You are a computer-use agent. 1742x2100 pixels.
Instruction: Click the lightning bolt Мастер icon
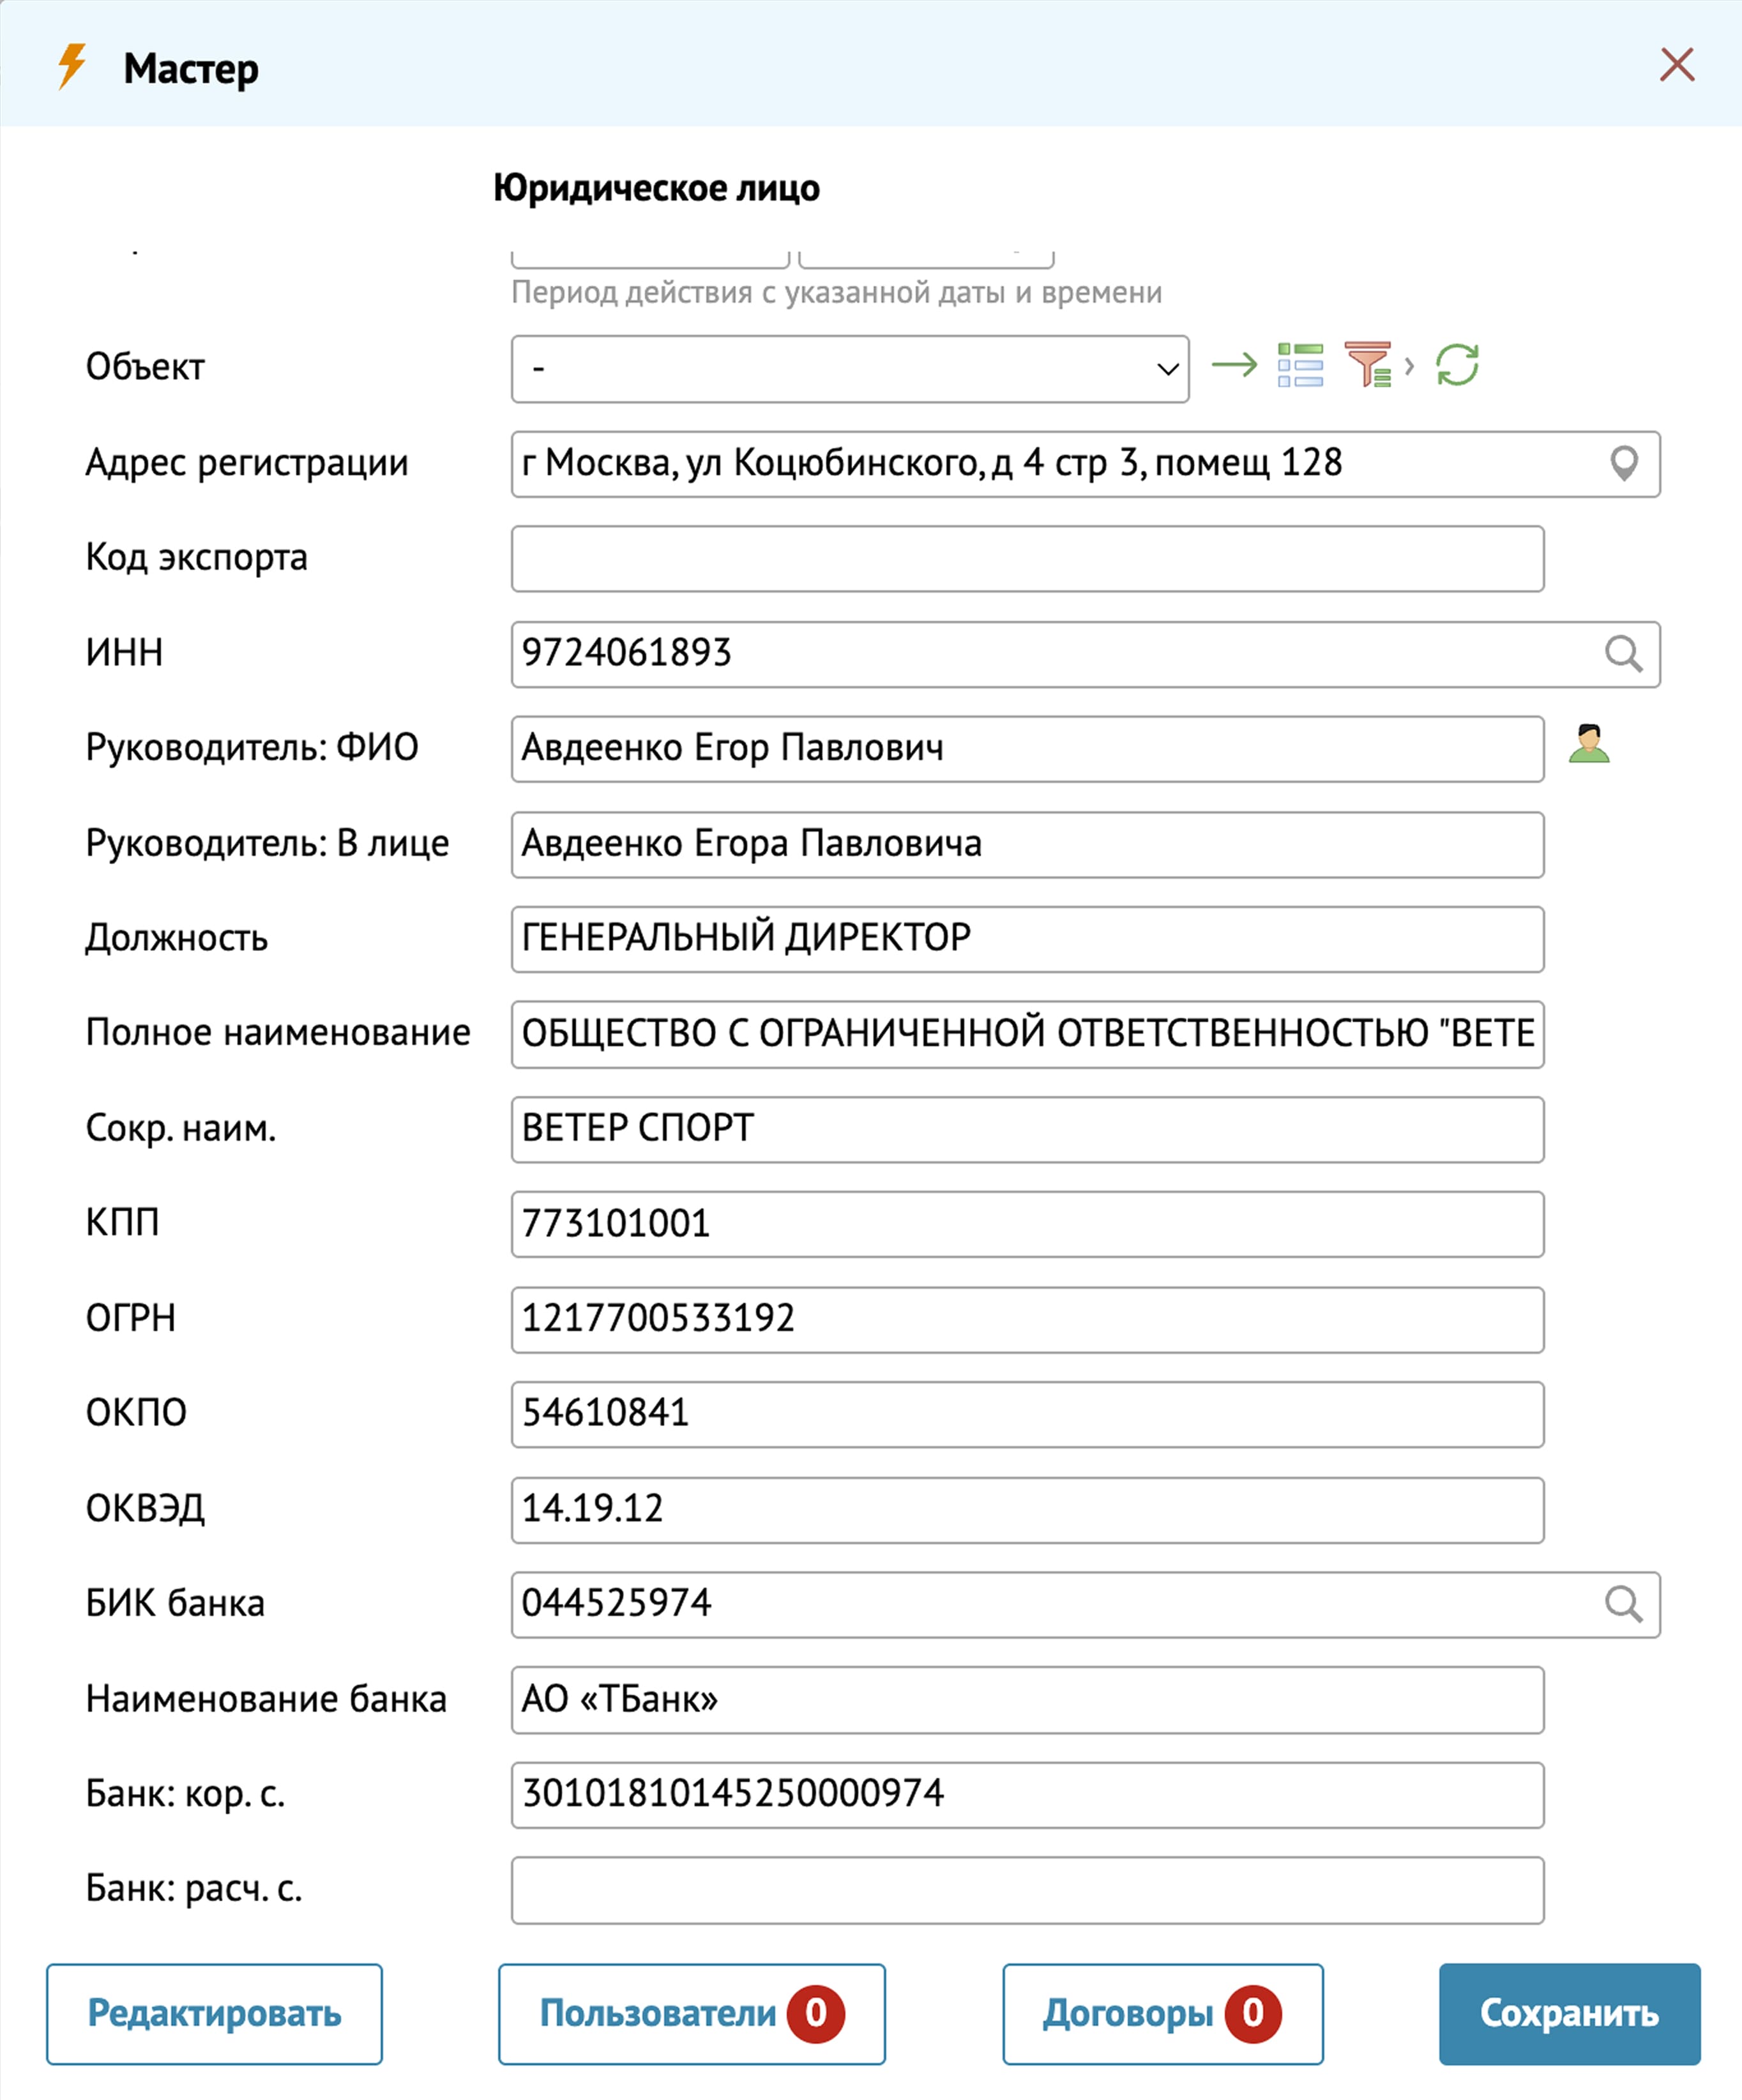click(x=72, y=67)
